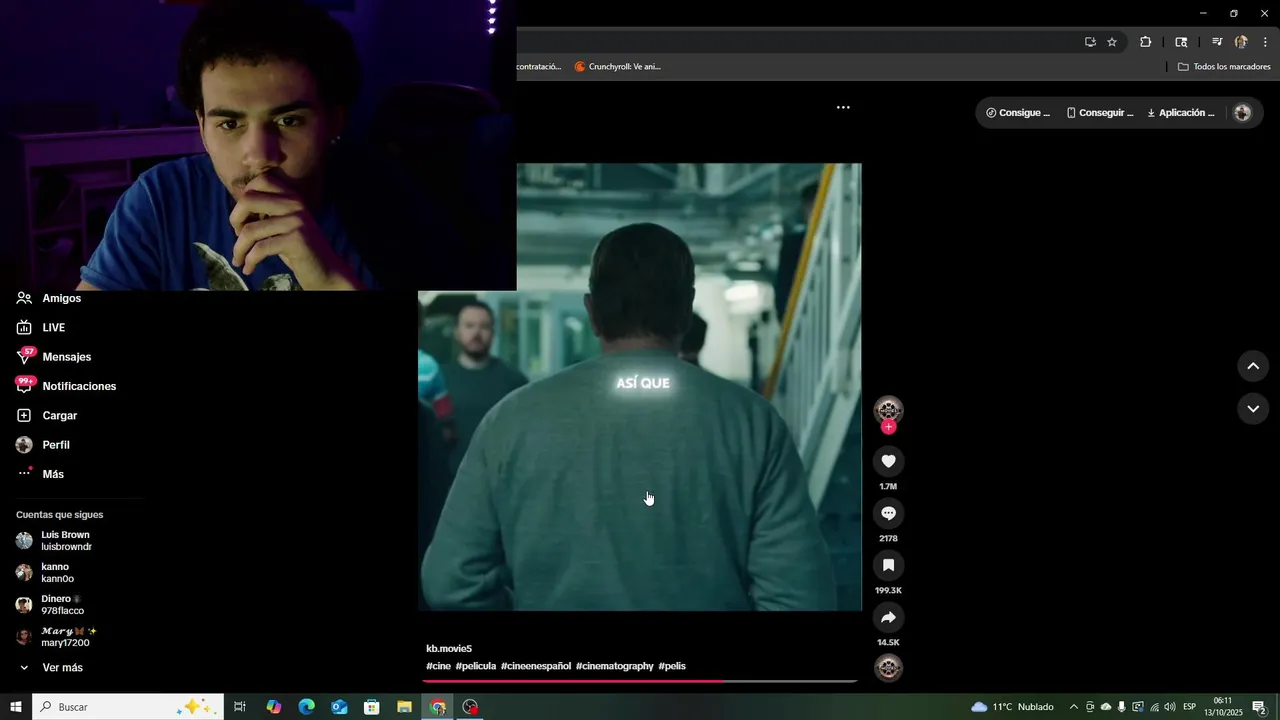1280x720 pixels.
Task: Open Windows Start button
Action: [x=16, y=707]
